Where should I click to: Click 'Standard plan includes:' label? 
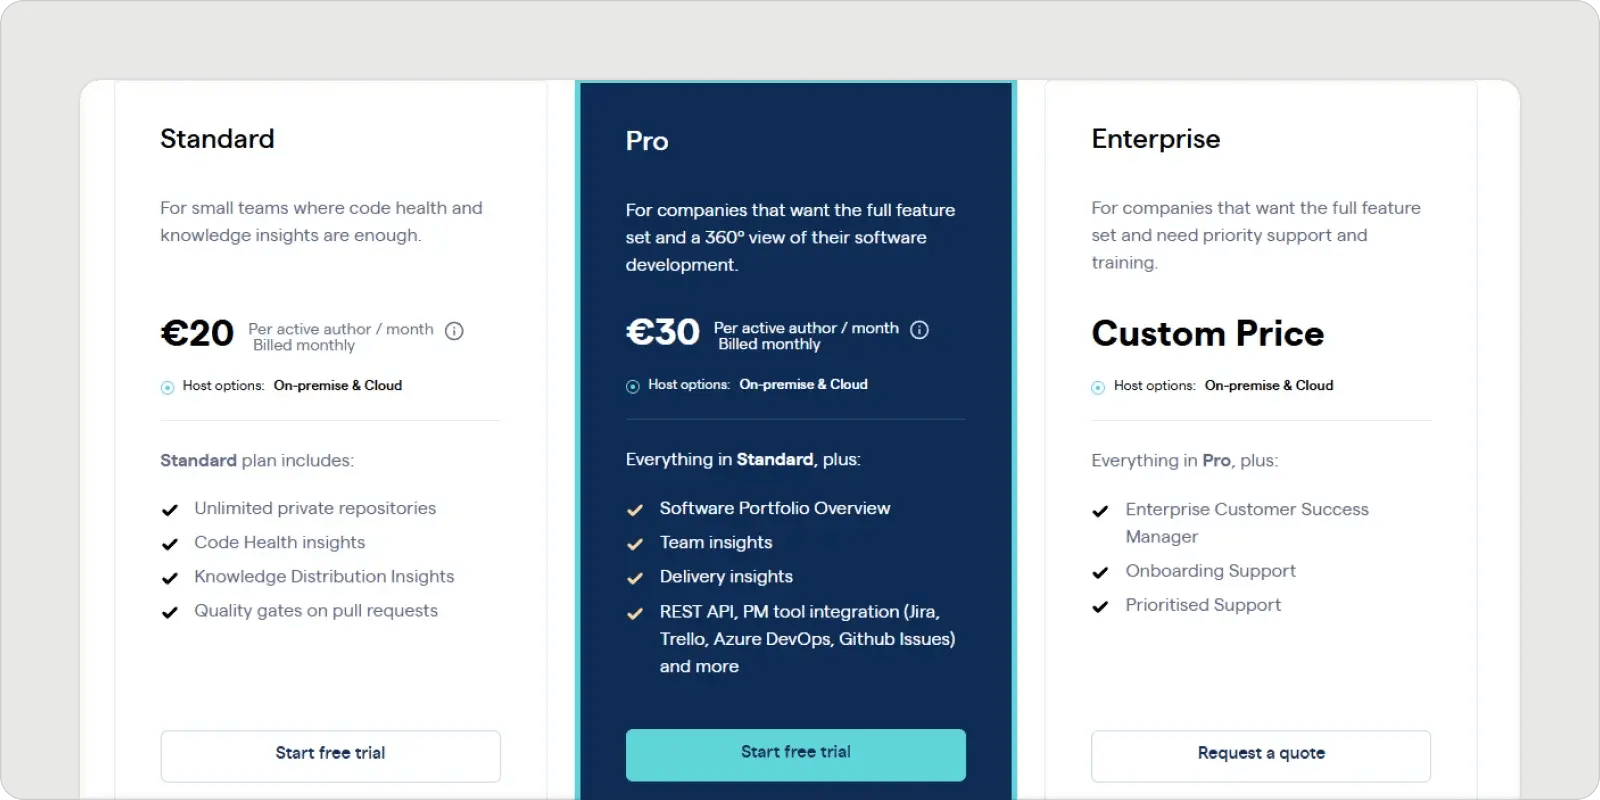click(257, 460)
